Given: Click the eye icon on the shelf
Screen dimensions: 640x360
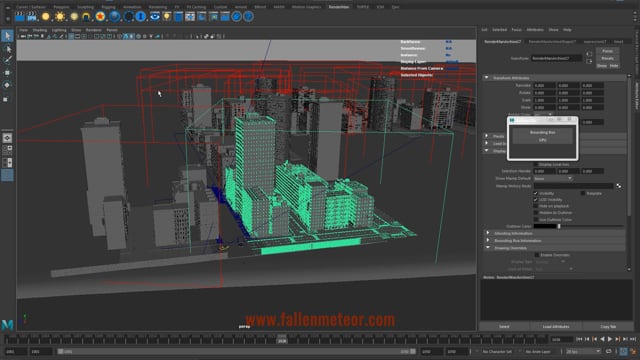Looking at the screenshot, I should [155, 17].
